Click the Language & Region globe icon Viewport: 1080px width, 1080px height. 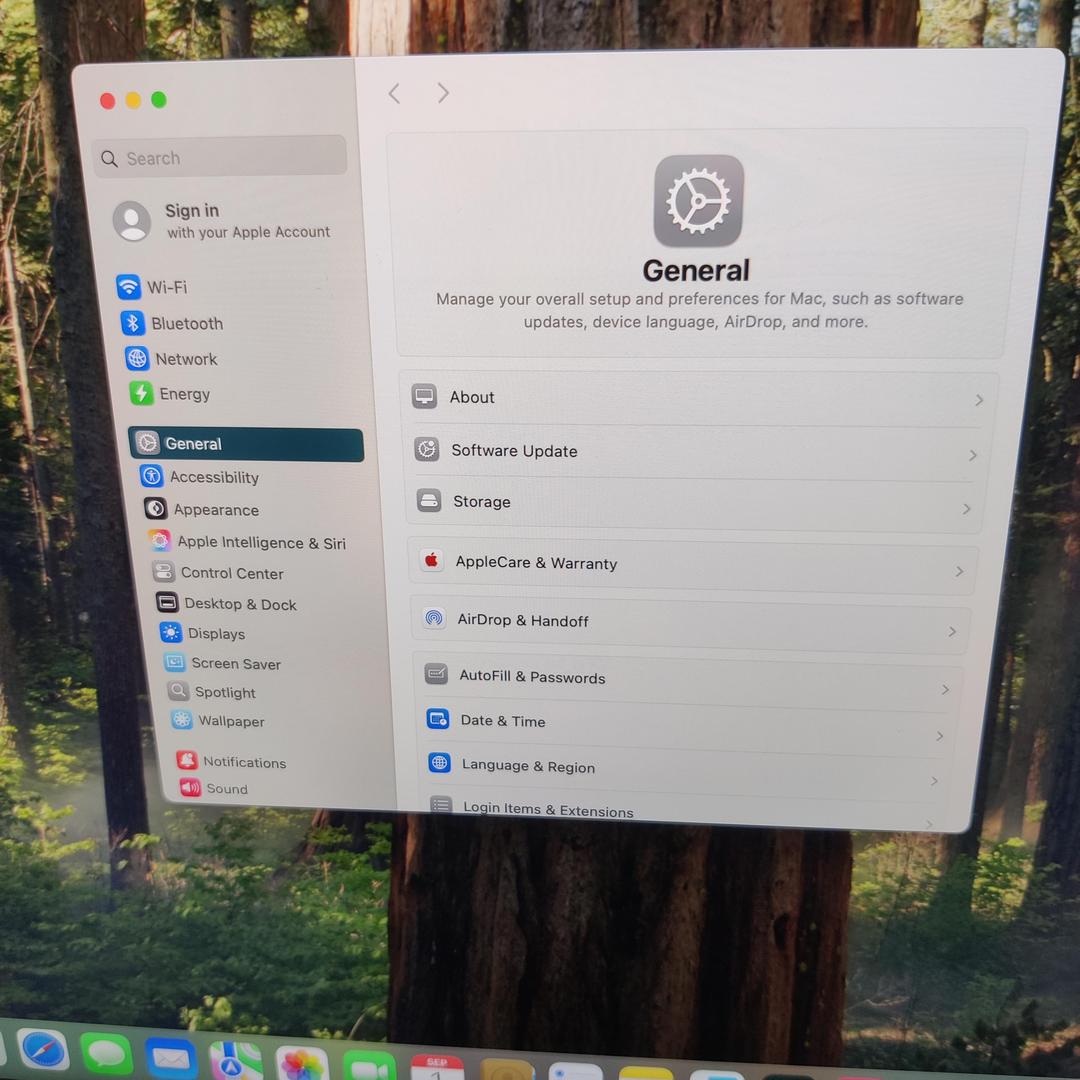click(x=439, y=762)
